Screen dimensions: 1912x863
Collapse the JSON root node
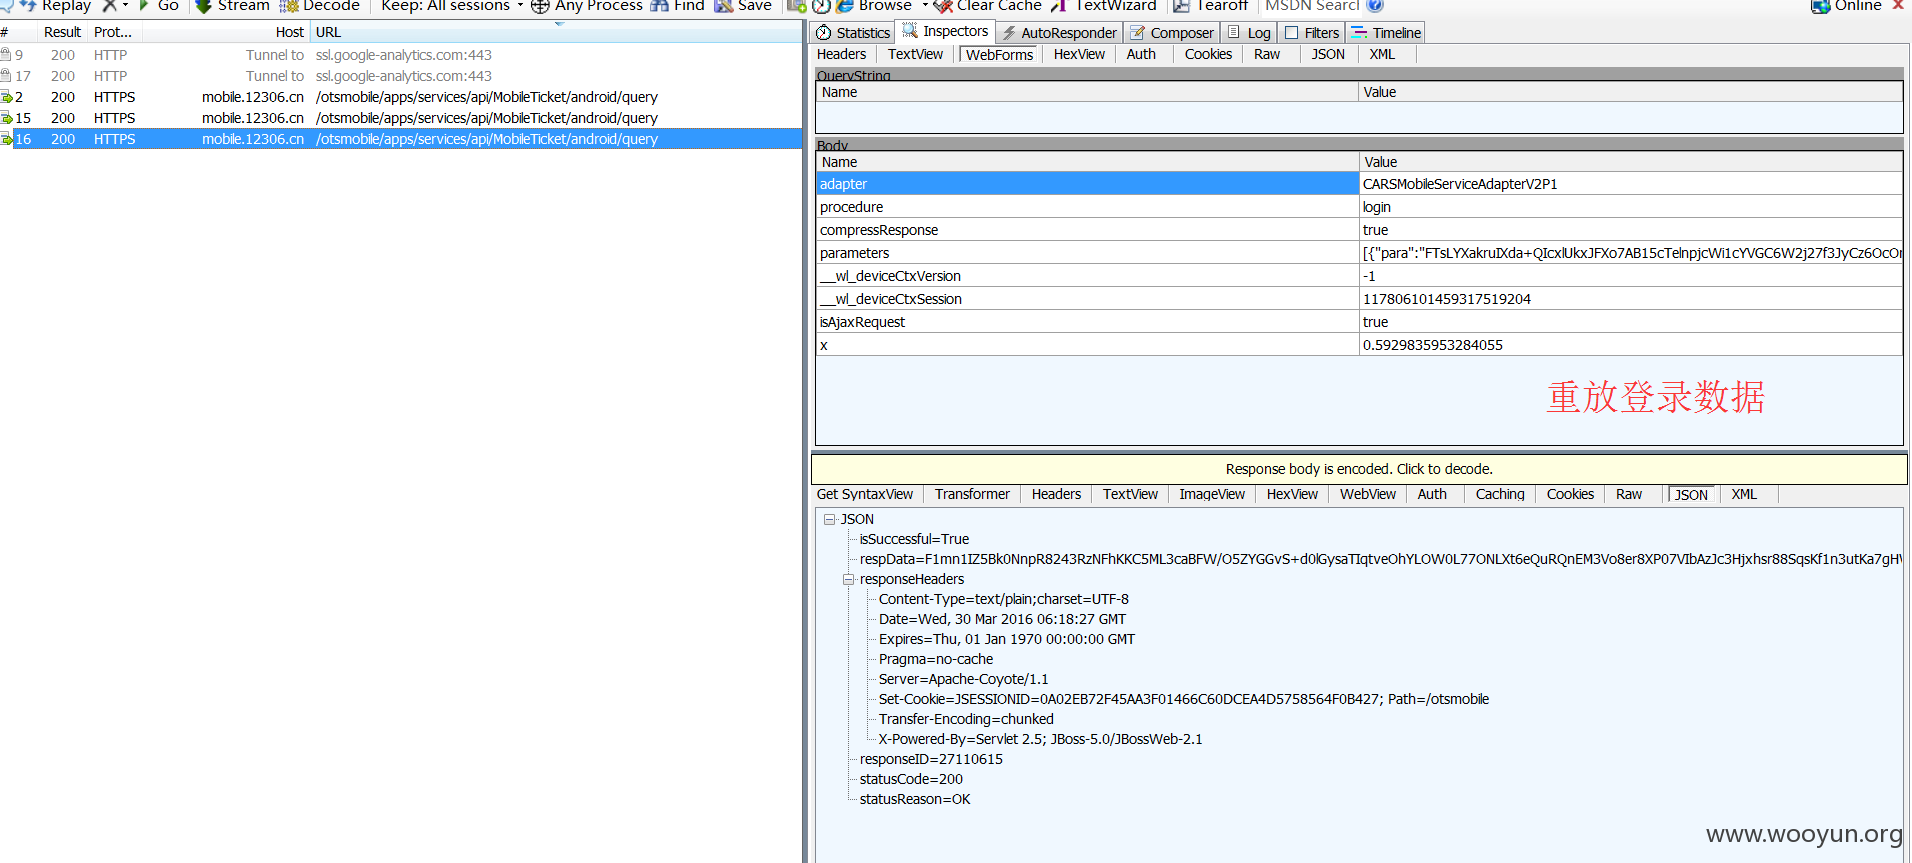[829, 519]
